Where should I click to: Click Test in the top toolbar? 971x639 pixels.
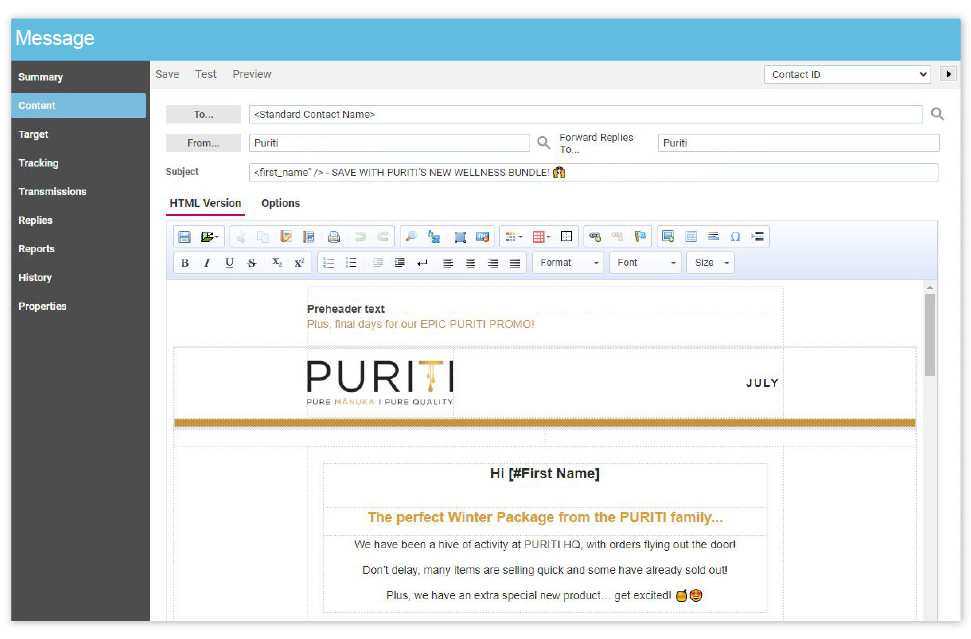click(206, 74)
